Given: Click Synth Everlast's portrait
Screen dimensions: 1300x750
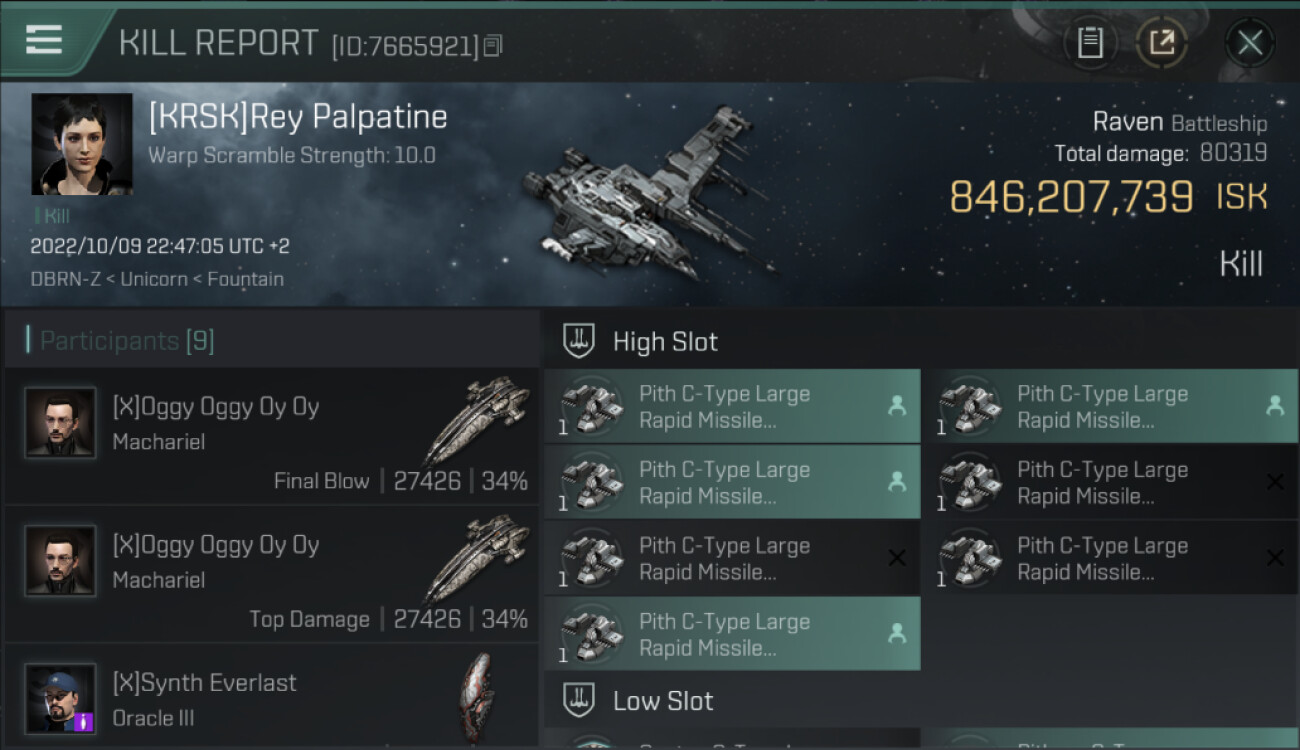Looking at the screenshot, I should pyautogui.click(x=60, y=697).
